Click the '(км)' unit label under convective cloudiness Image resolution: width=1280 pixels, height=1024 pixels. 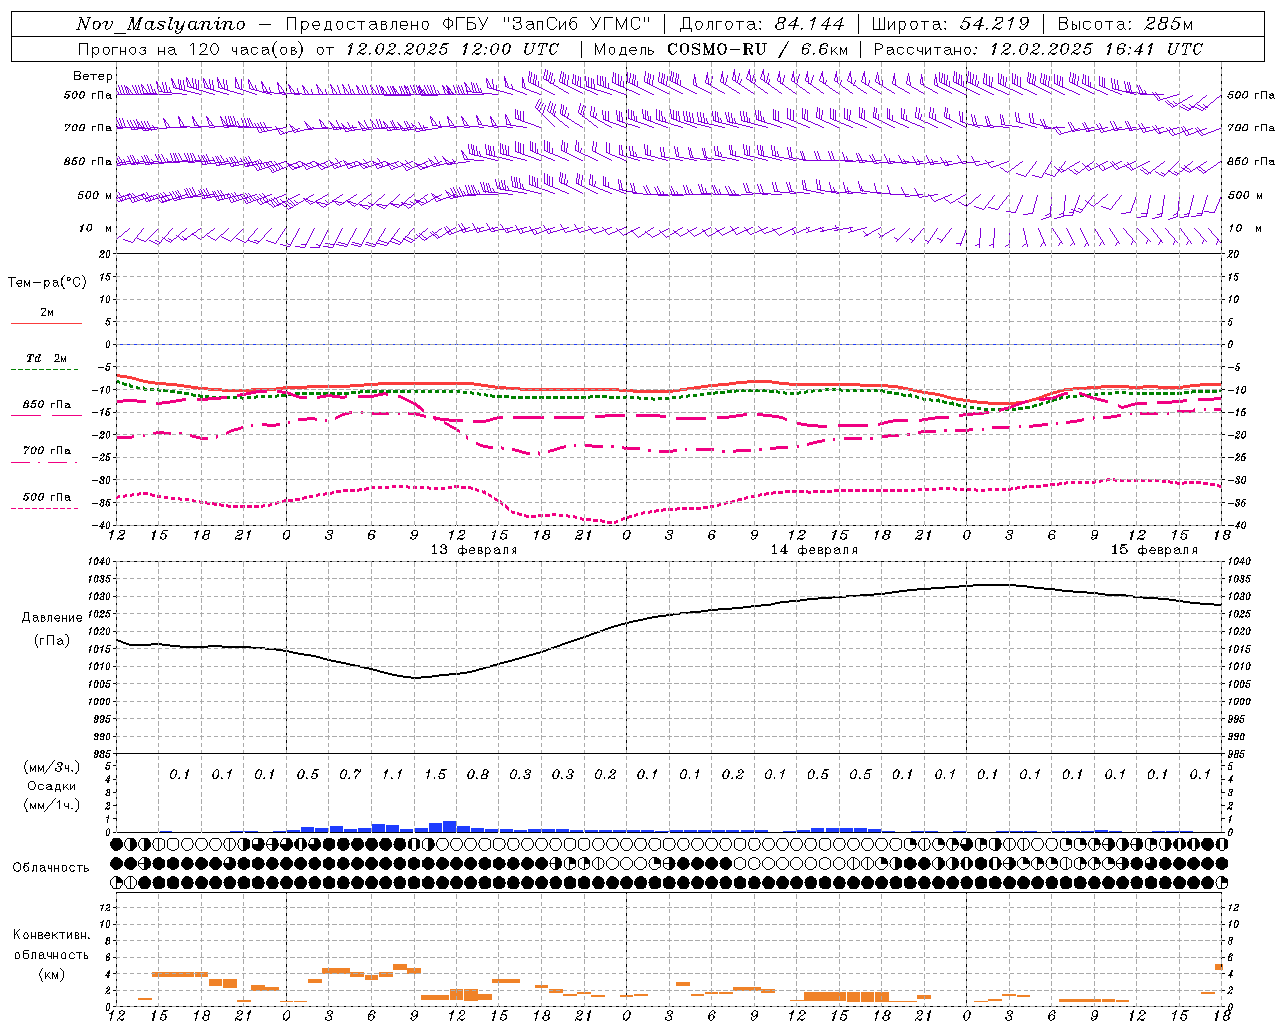click(x=51, y=974)
